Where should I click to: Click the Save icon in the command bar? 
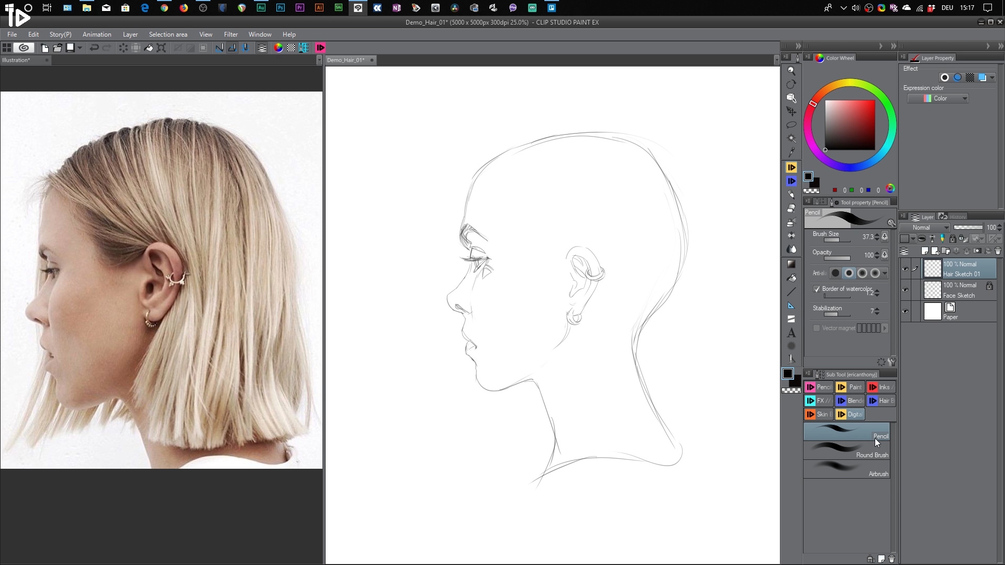(71, 48)
